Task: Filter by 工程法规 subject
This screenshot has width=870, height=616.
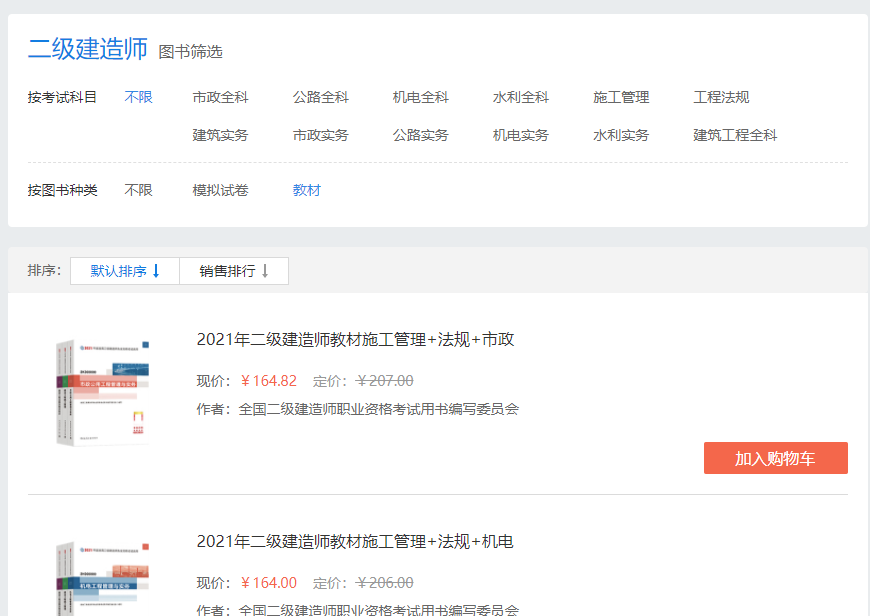Action: 721,97
